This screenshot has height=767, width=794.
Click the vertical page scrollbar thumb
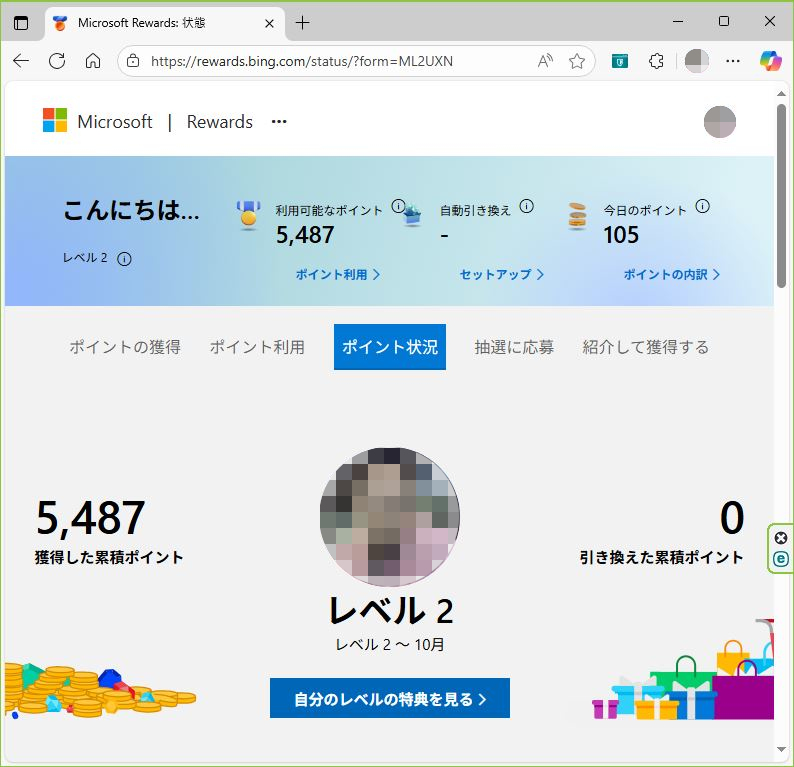click(781, 196)
